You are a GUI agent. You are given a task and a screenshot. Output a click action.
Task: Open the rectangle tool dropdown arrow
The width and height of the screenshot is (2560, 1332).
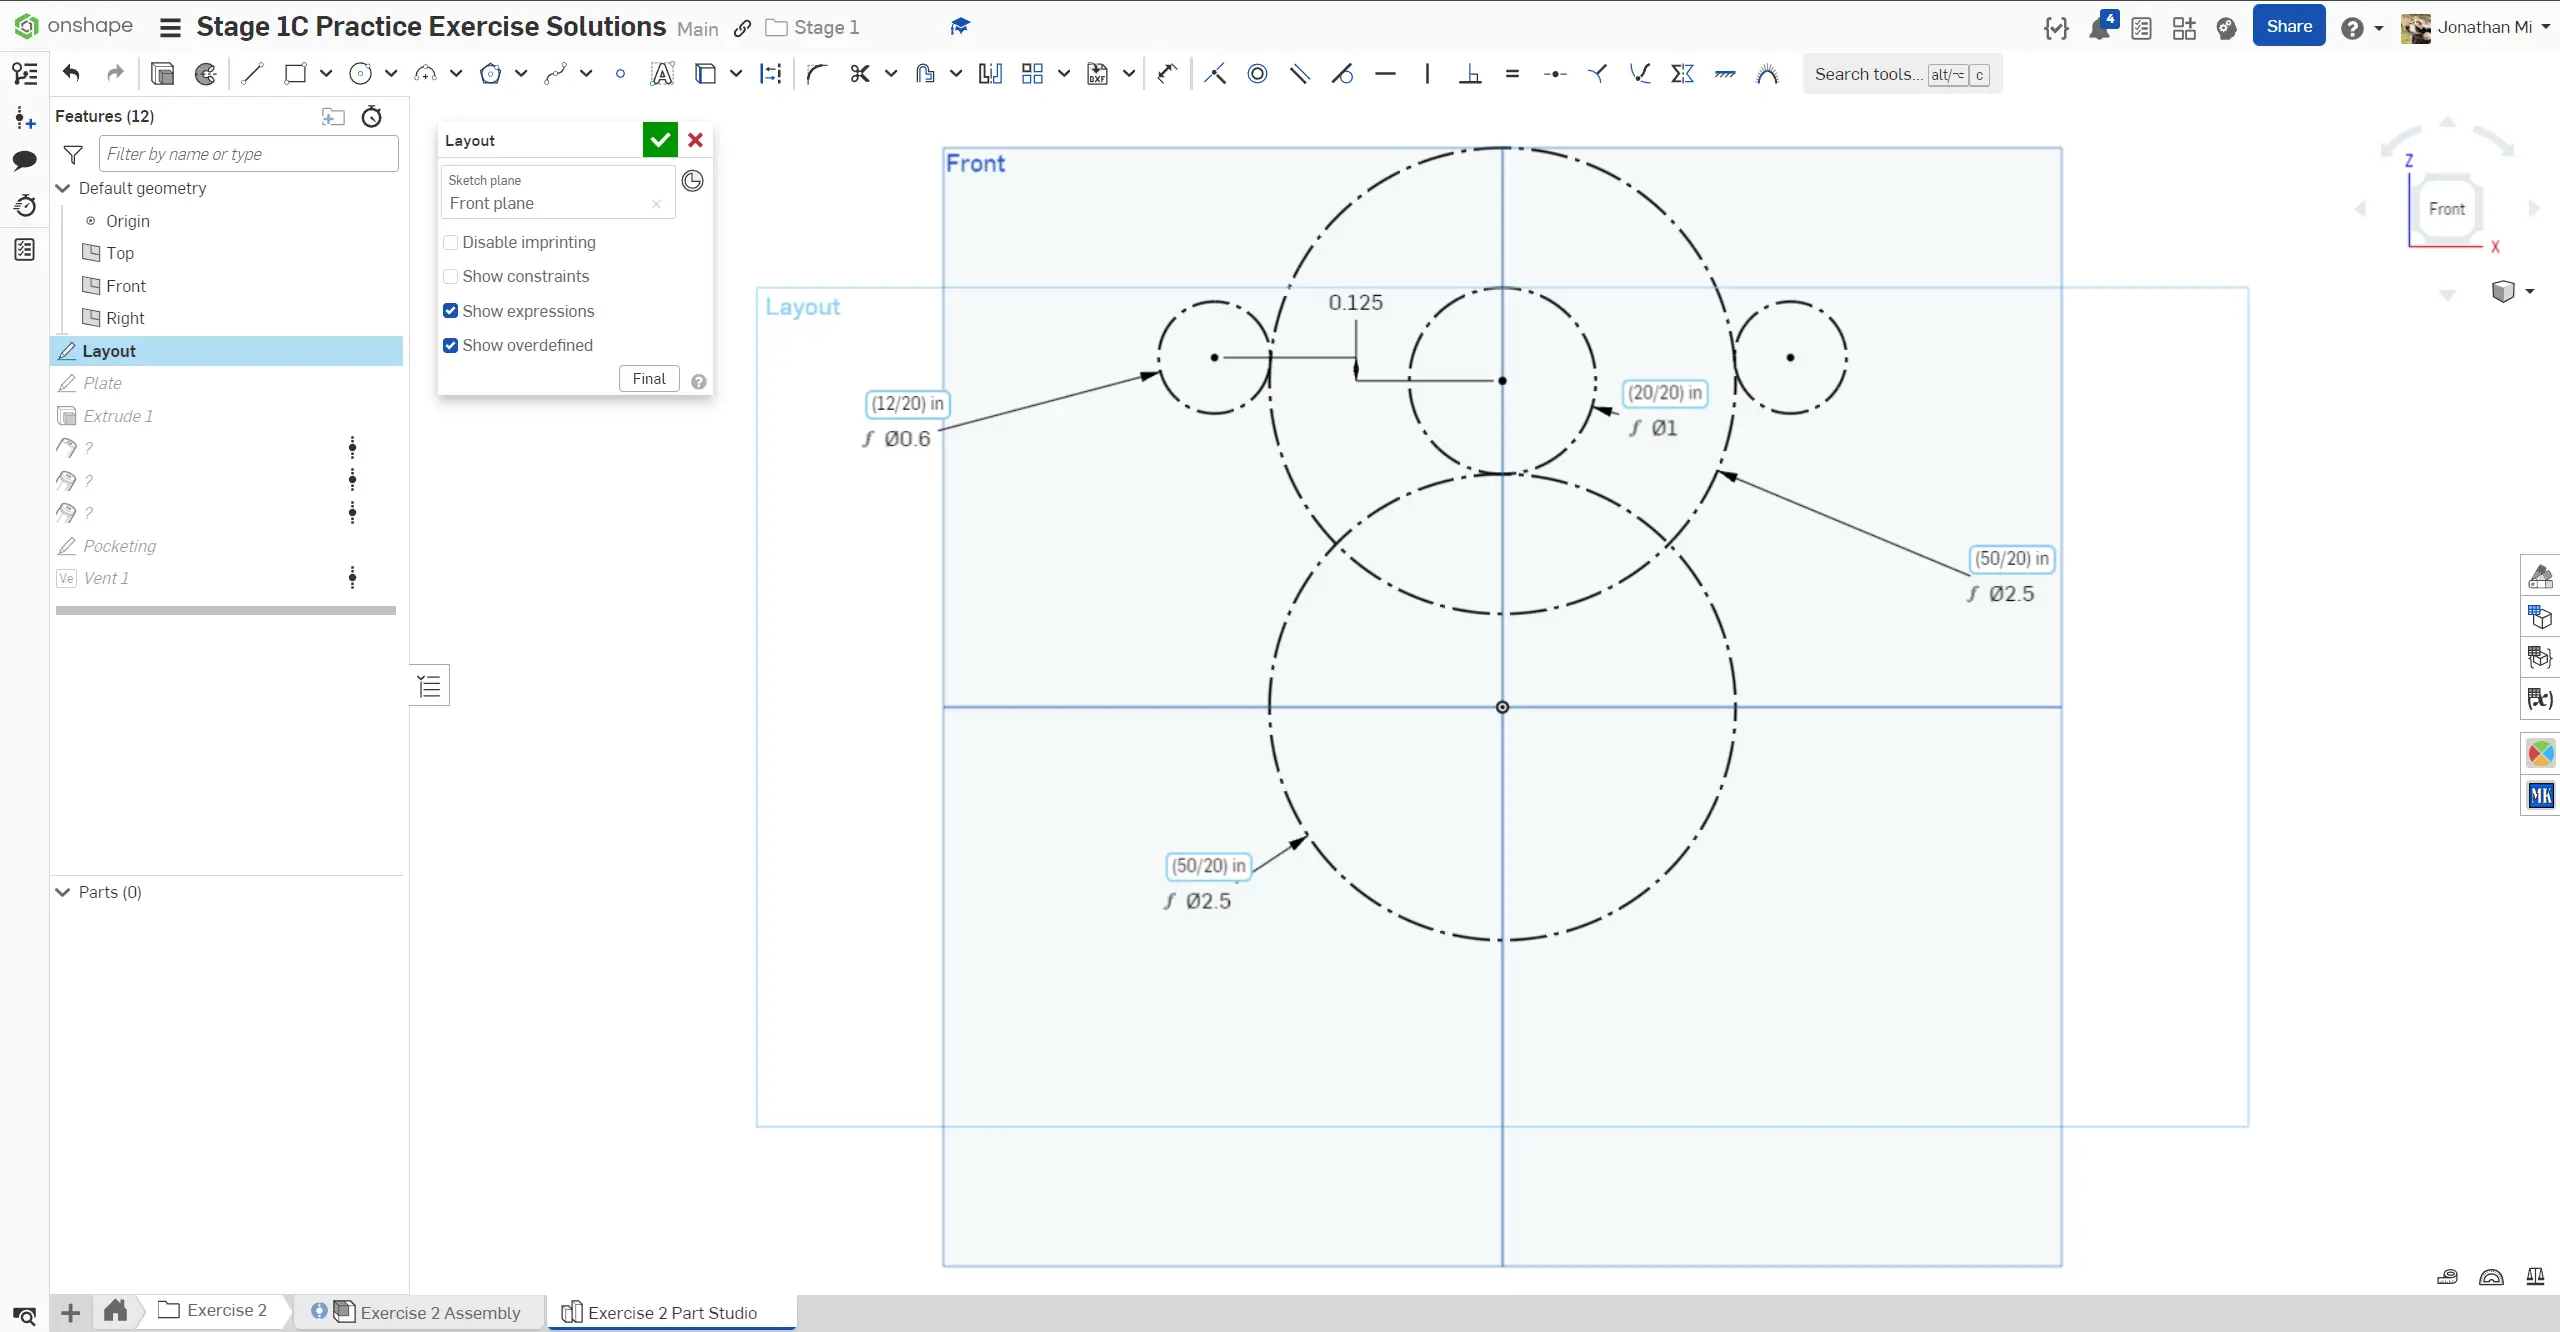coord(326,73)
